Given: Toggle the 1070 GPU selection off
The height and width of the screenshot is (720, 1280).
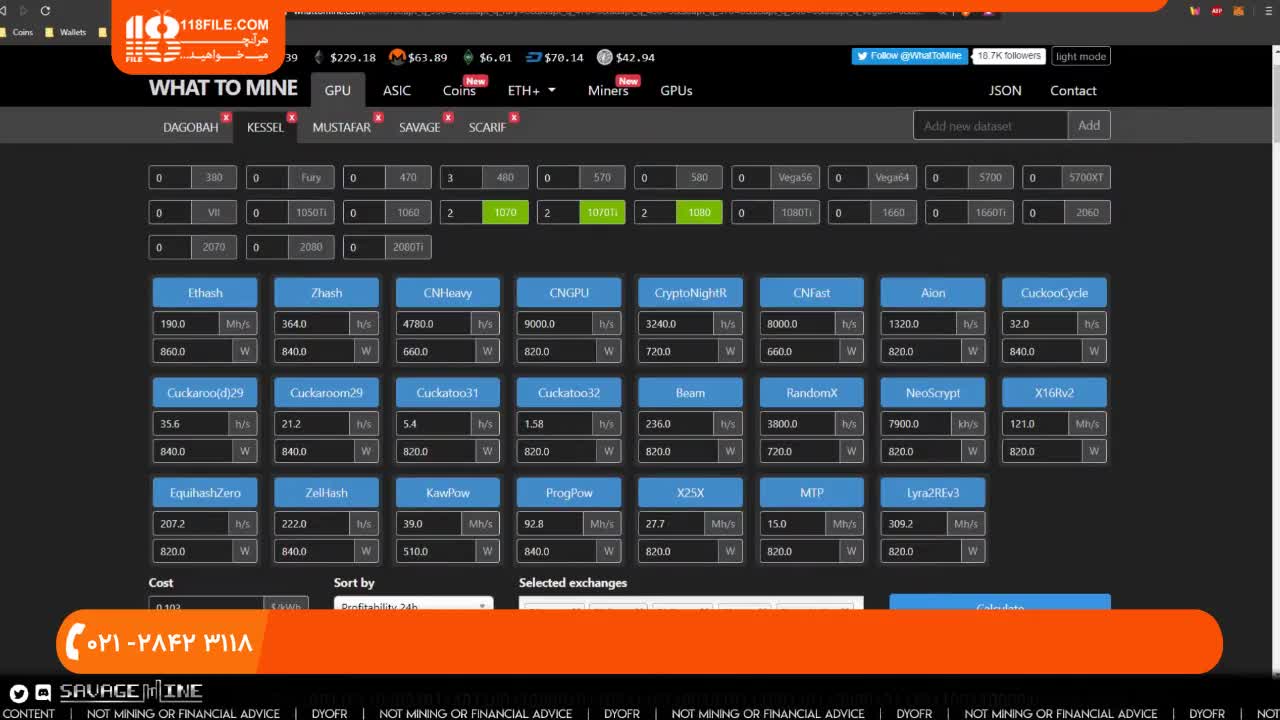Looking at the screenshot, I should click(x=505, y=212).
